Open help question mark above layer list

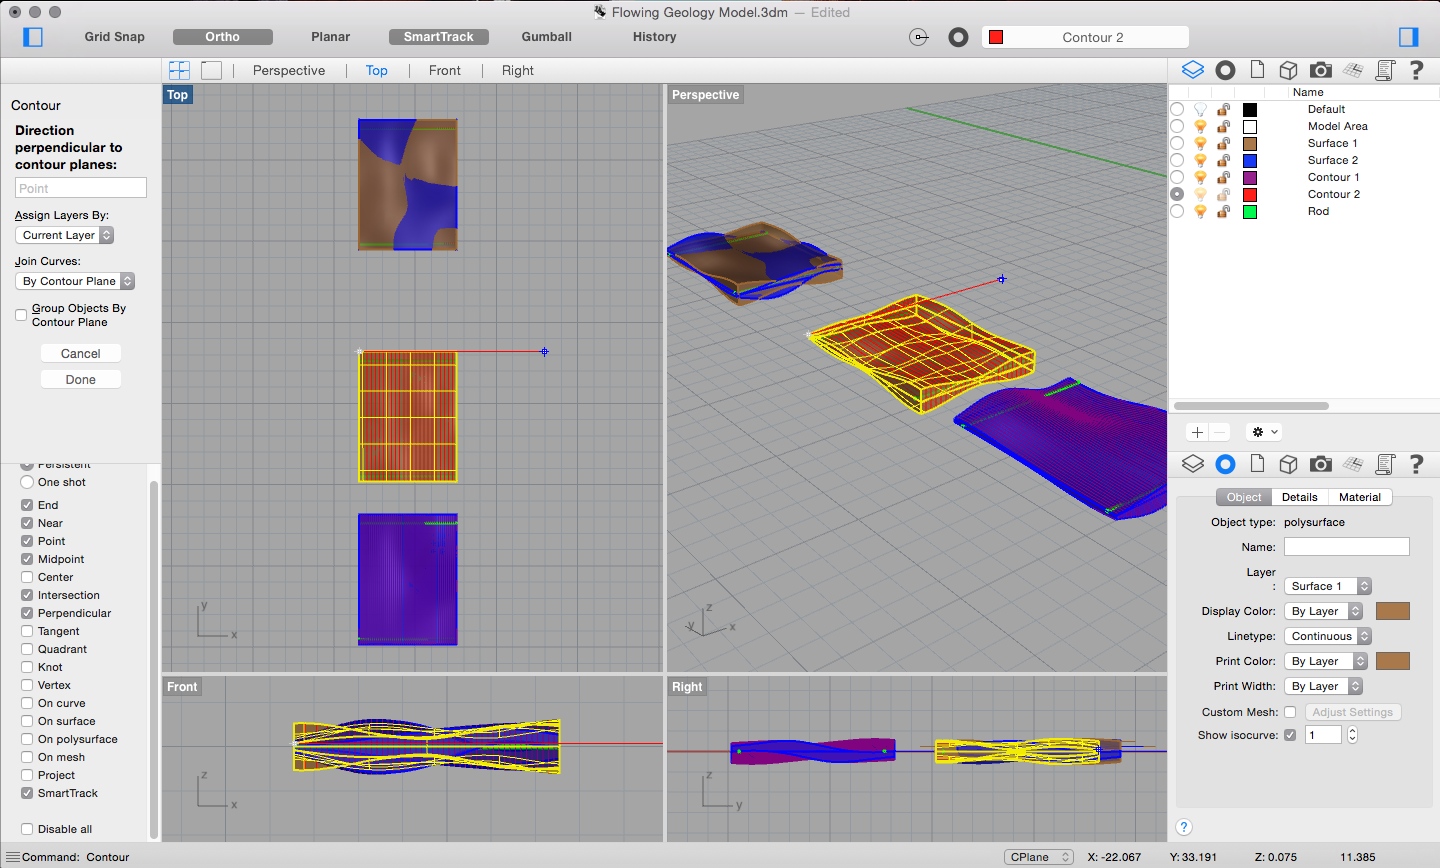click(1416, 70)
